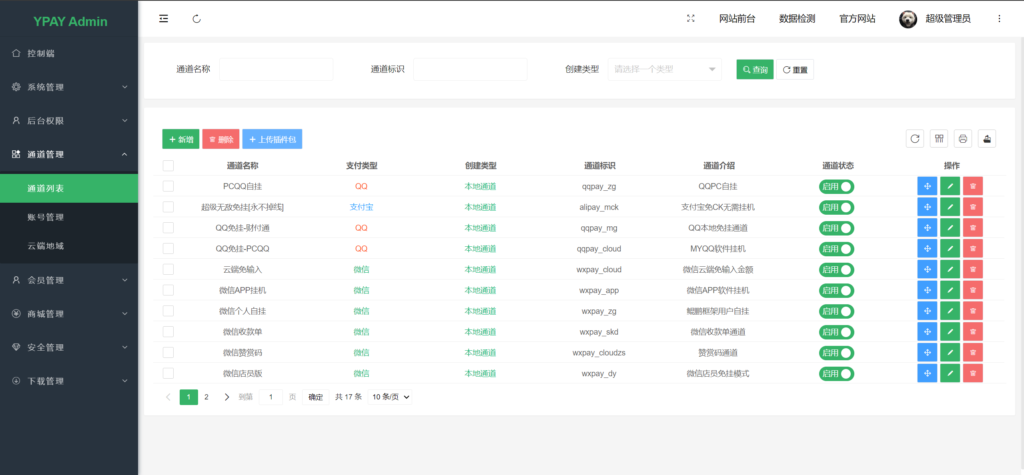Open the vertical three-dots more menu
This screenshot has height=475, width=1024.
999,19
